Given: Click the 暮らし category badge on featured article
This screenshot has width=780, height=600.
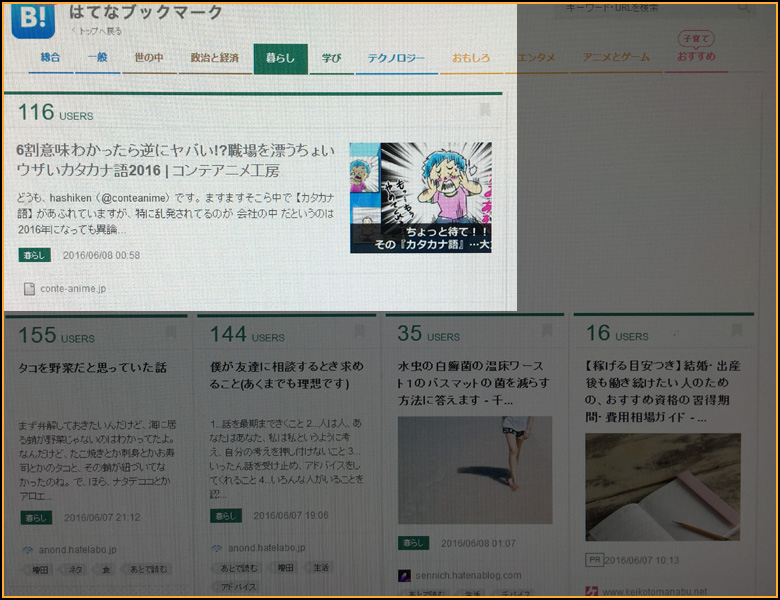Looking at the screenshot, I should 34,255.
